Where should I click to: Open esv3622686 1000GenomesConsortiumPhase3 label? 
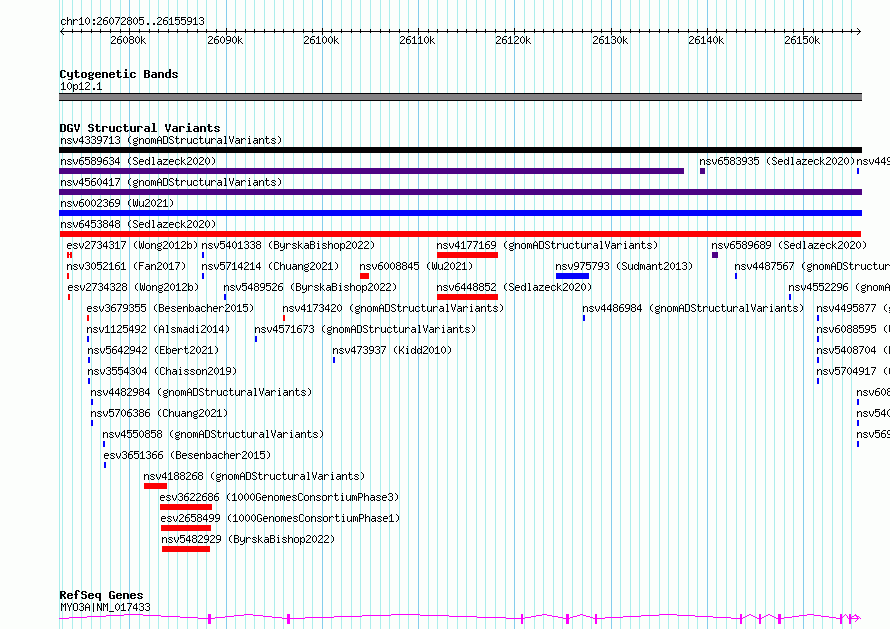(x=279, y=497)
